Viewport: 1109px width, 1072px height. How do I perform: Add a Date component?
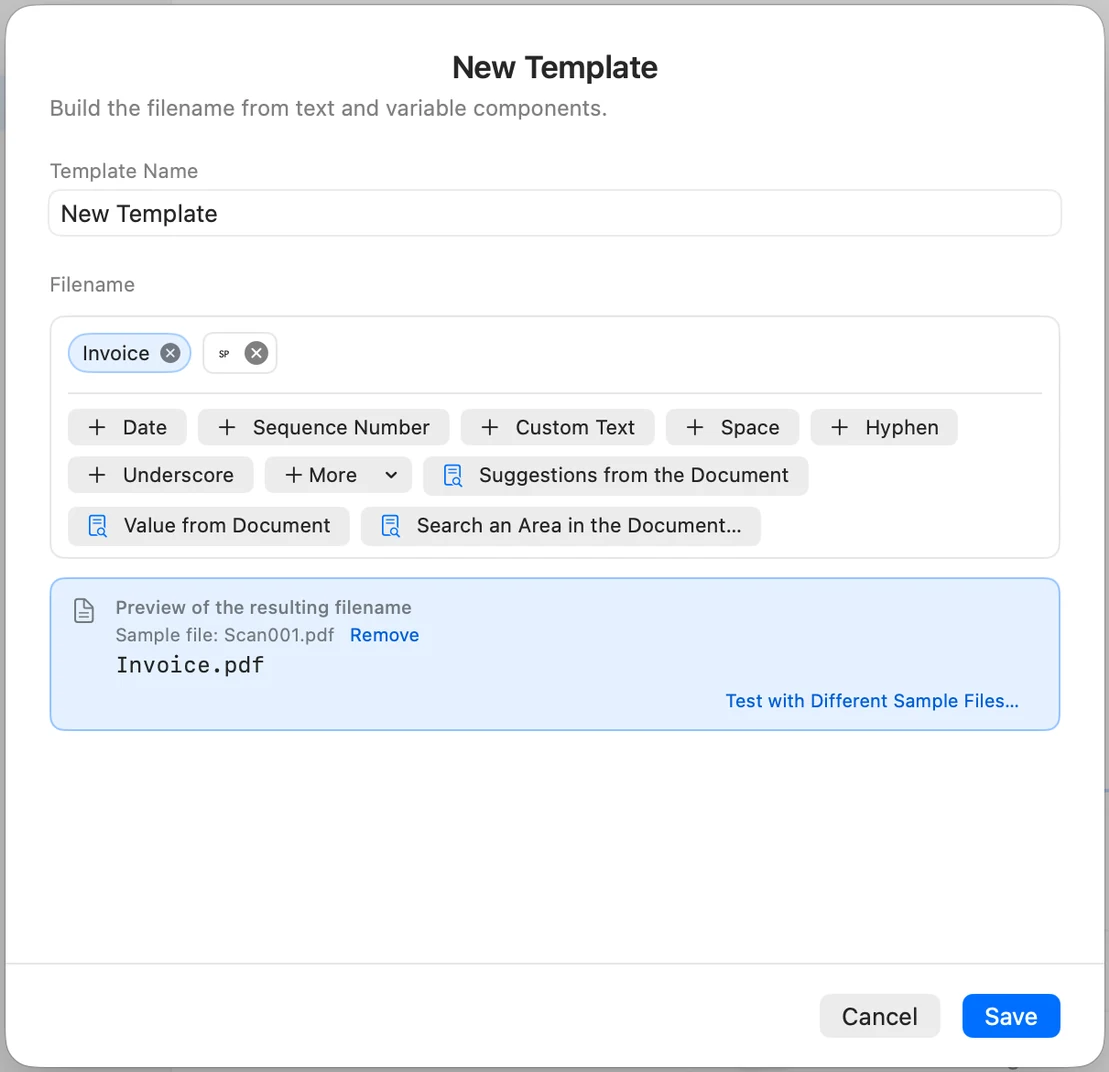pos(127,427)
